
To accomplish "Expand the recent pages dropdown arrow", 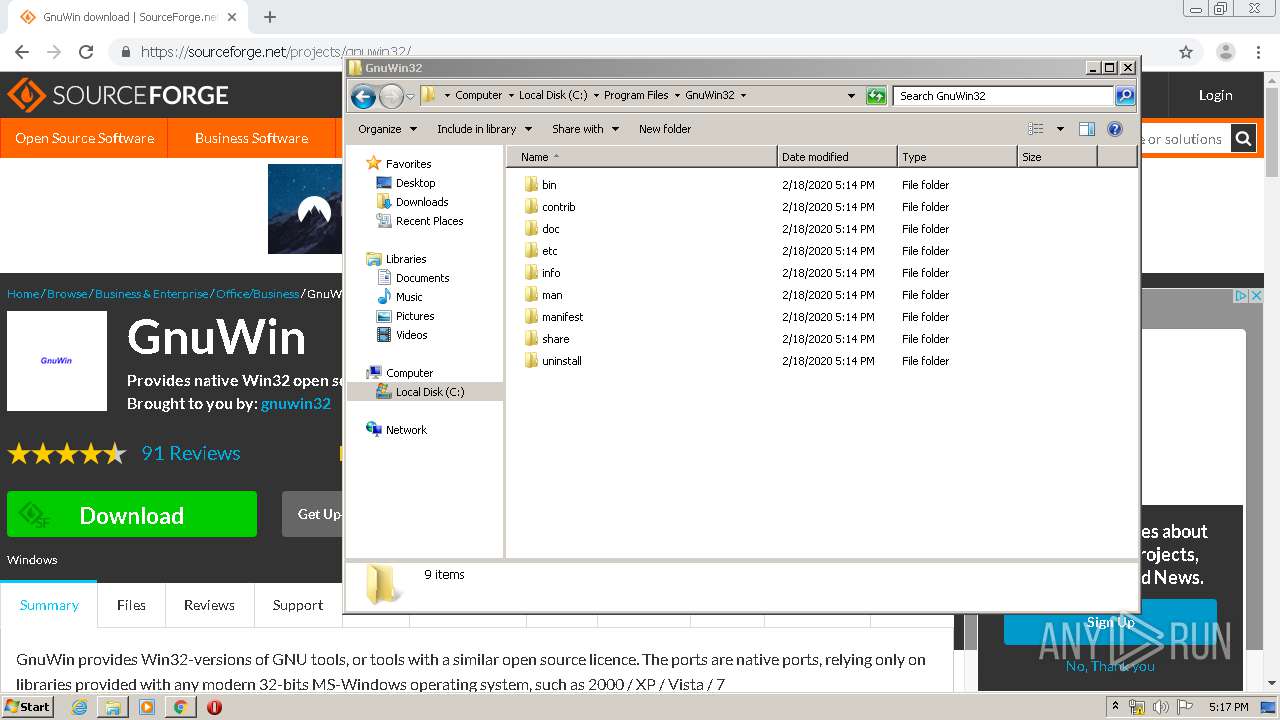I will (410, 97).
